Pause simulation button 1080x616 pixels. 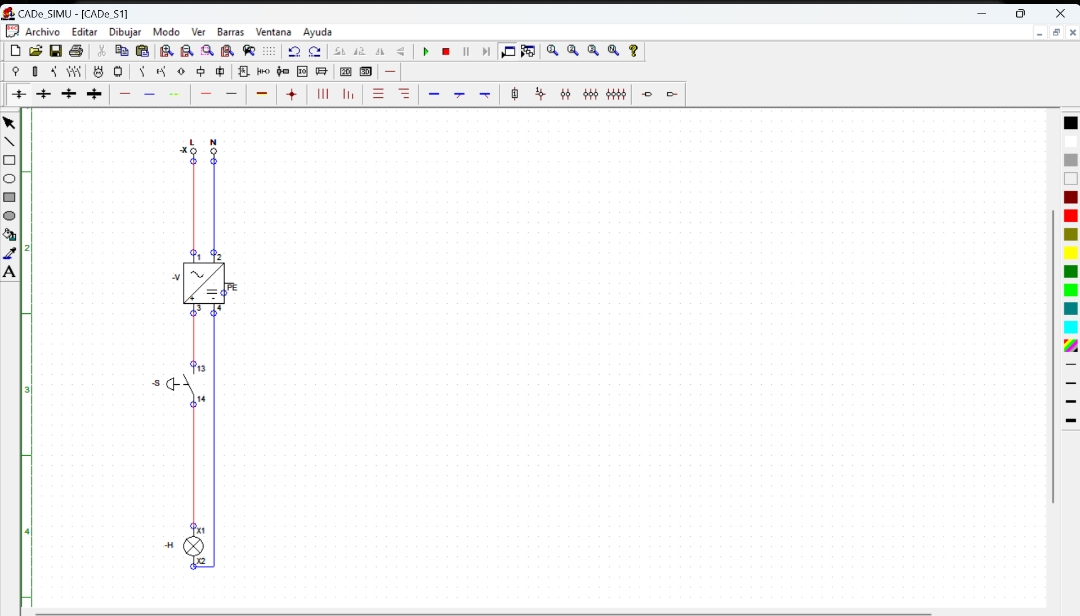466,52
